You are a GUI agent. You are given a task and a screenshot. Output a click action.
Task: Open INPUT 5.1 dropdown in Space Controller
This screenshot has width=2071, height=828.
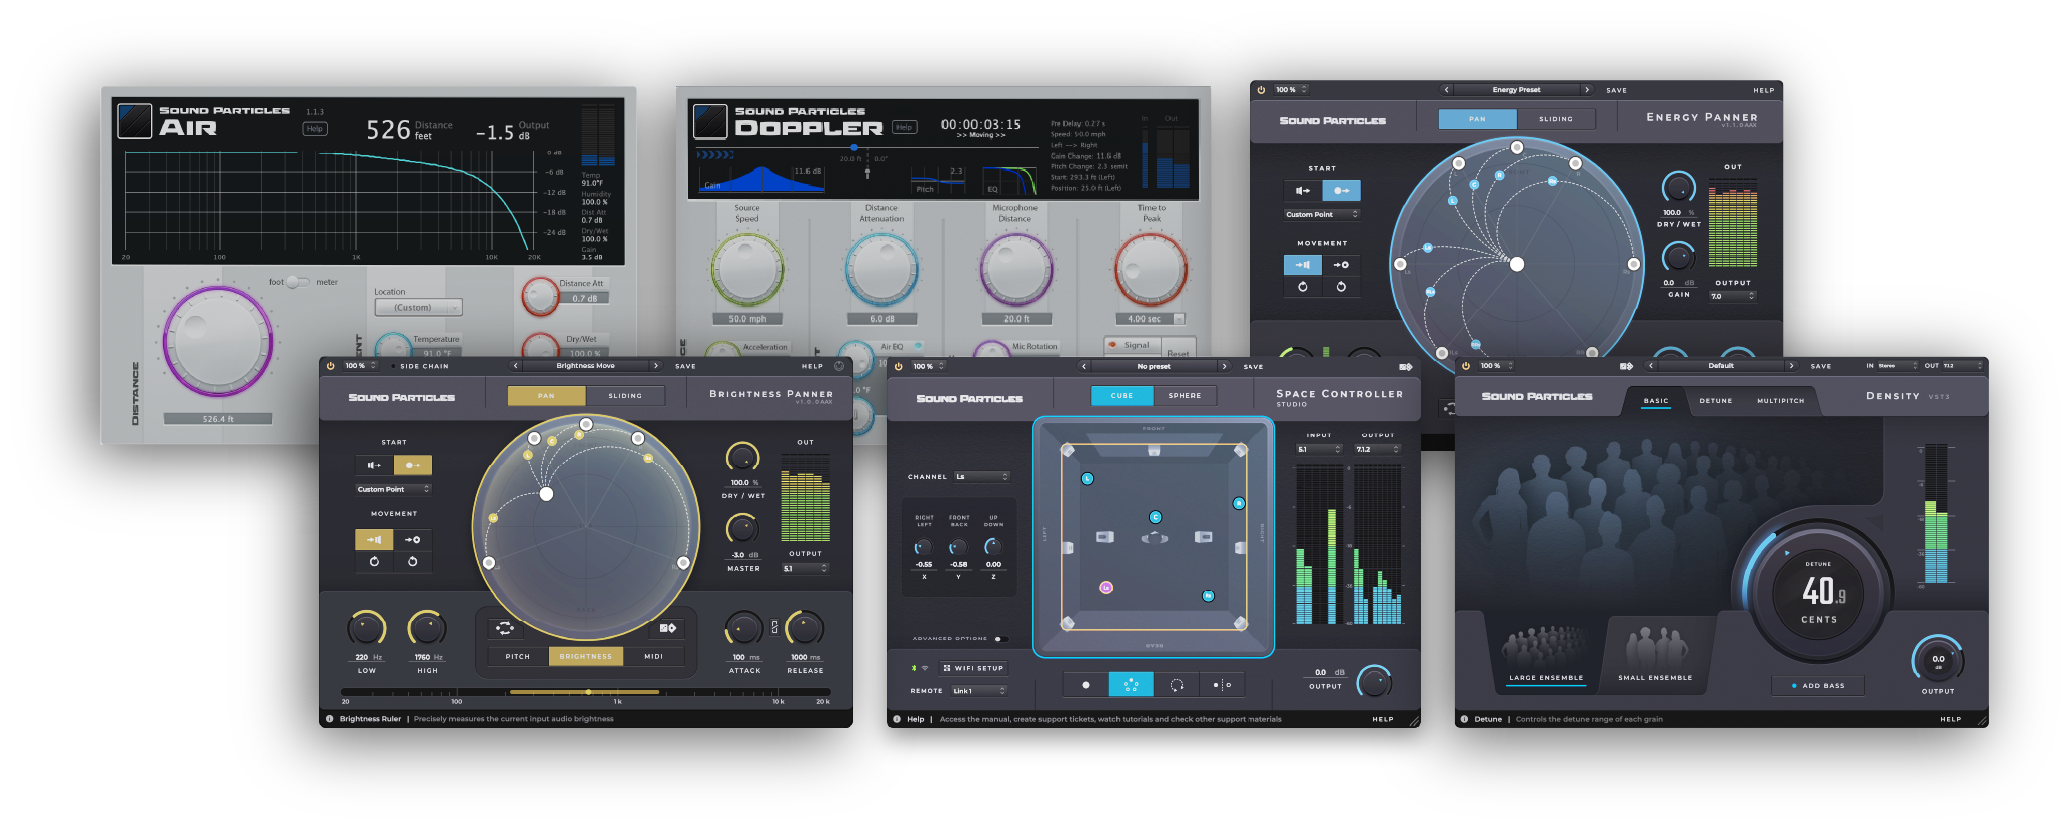pyautogui.click(x=1319, y=450)
